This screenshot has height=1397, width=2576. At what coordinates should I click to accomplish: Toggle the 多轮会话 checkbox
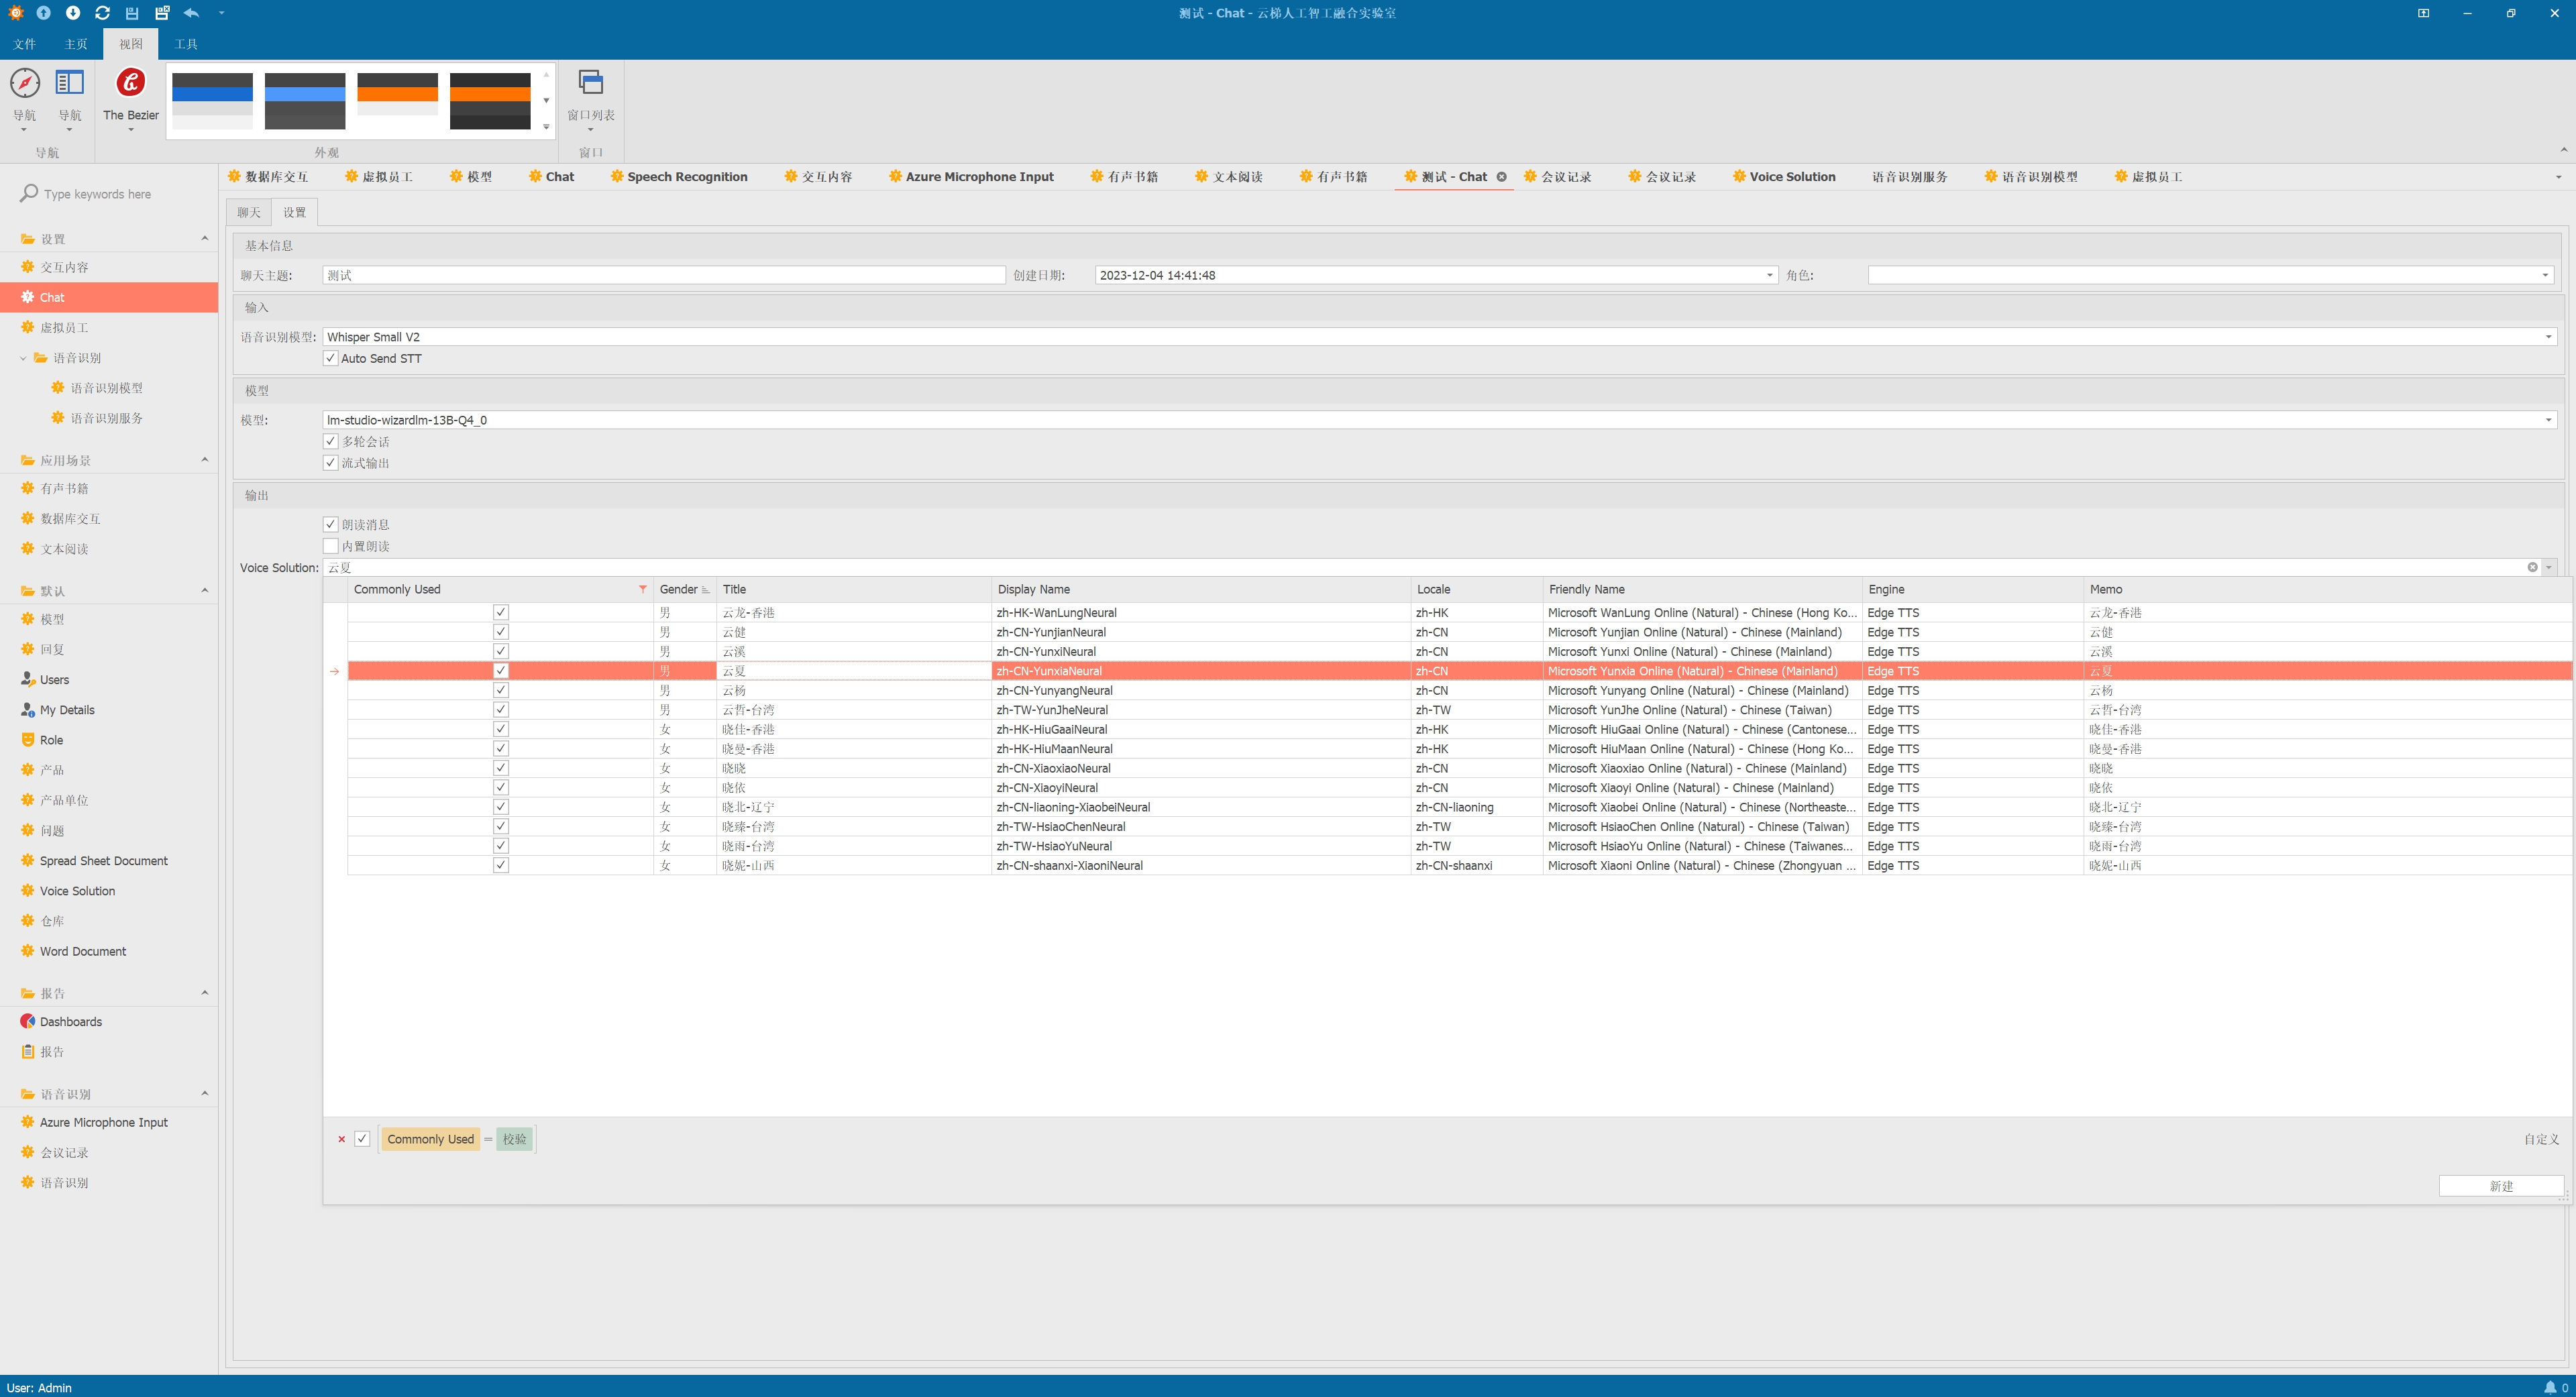(330, 441)
